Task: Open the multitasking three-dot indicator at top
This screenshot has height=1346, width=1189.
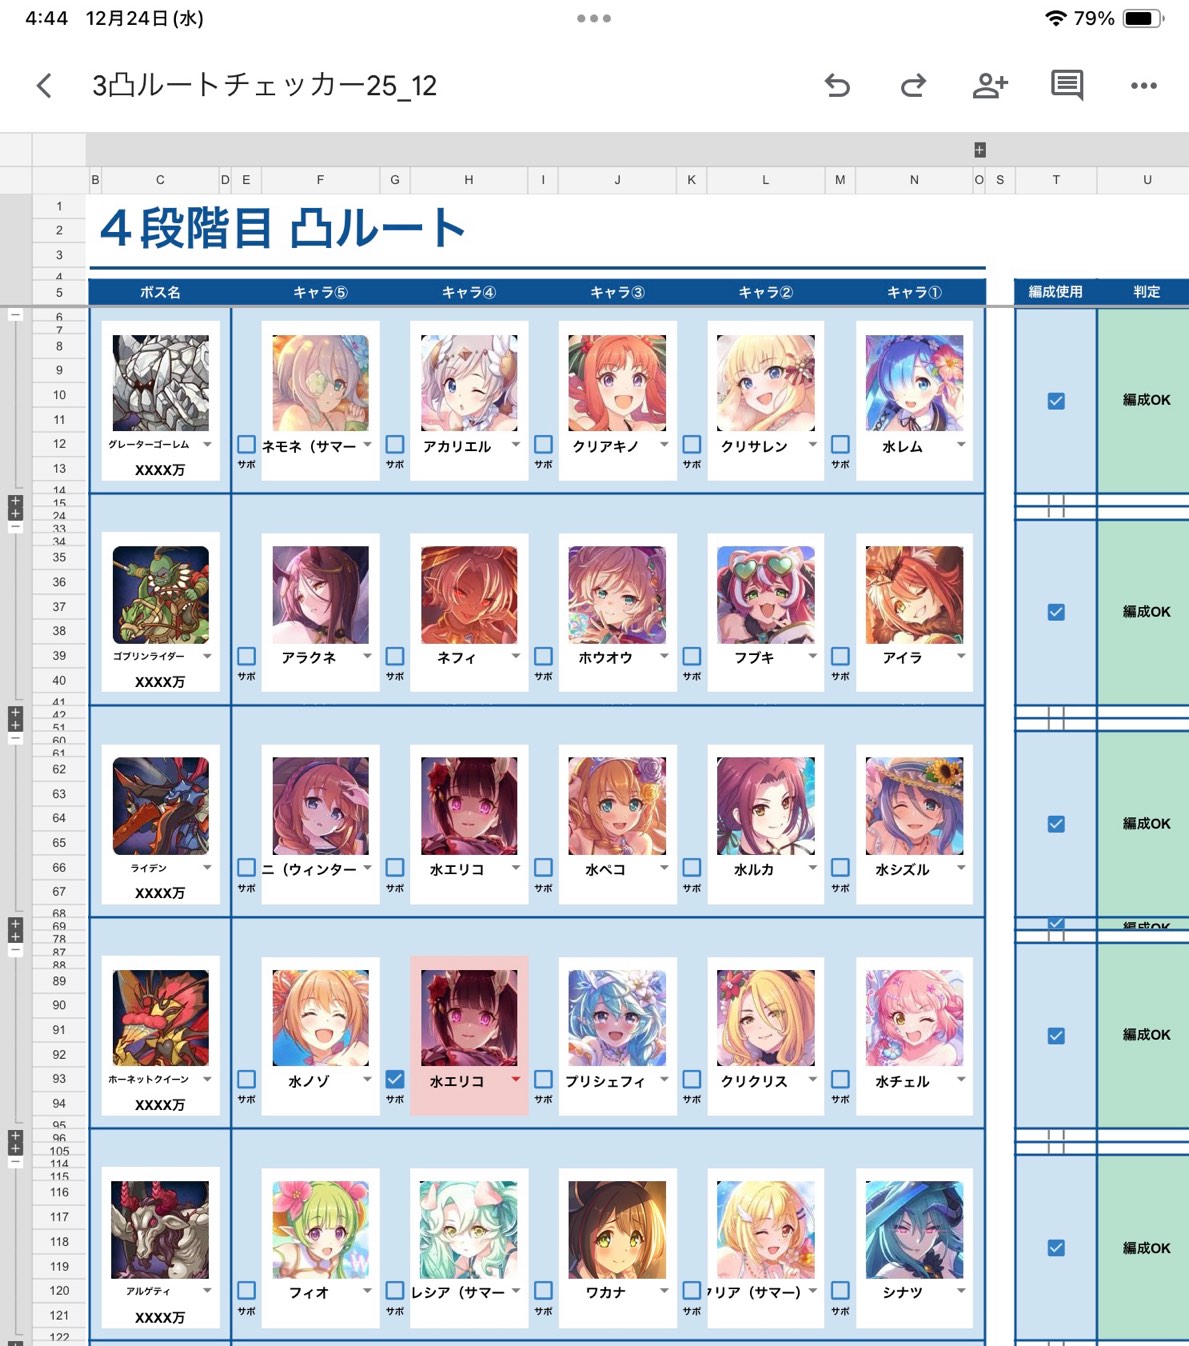Action: 594,18
